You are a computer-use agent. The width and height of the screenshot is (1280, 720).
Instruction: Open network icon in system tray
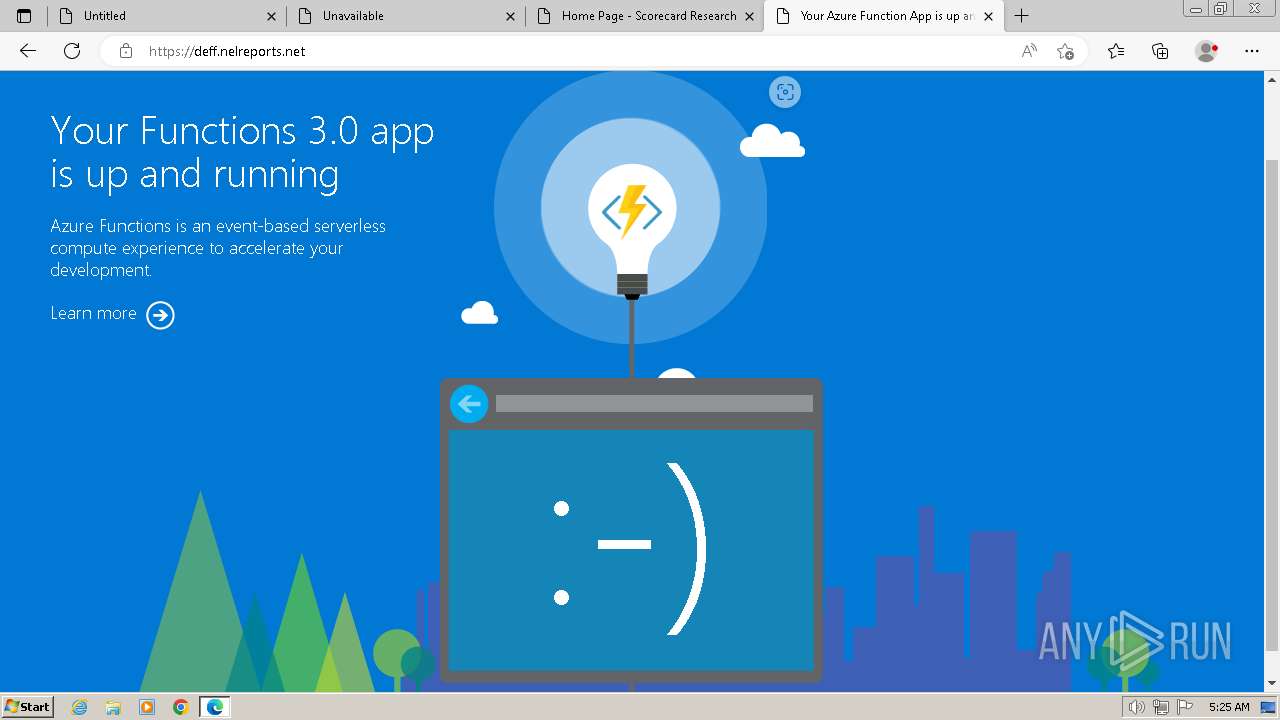(1160, 707)
